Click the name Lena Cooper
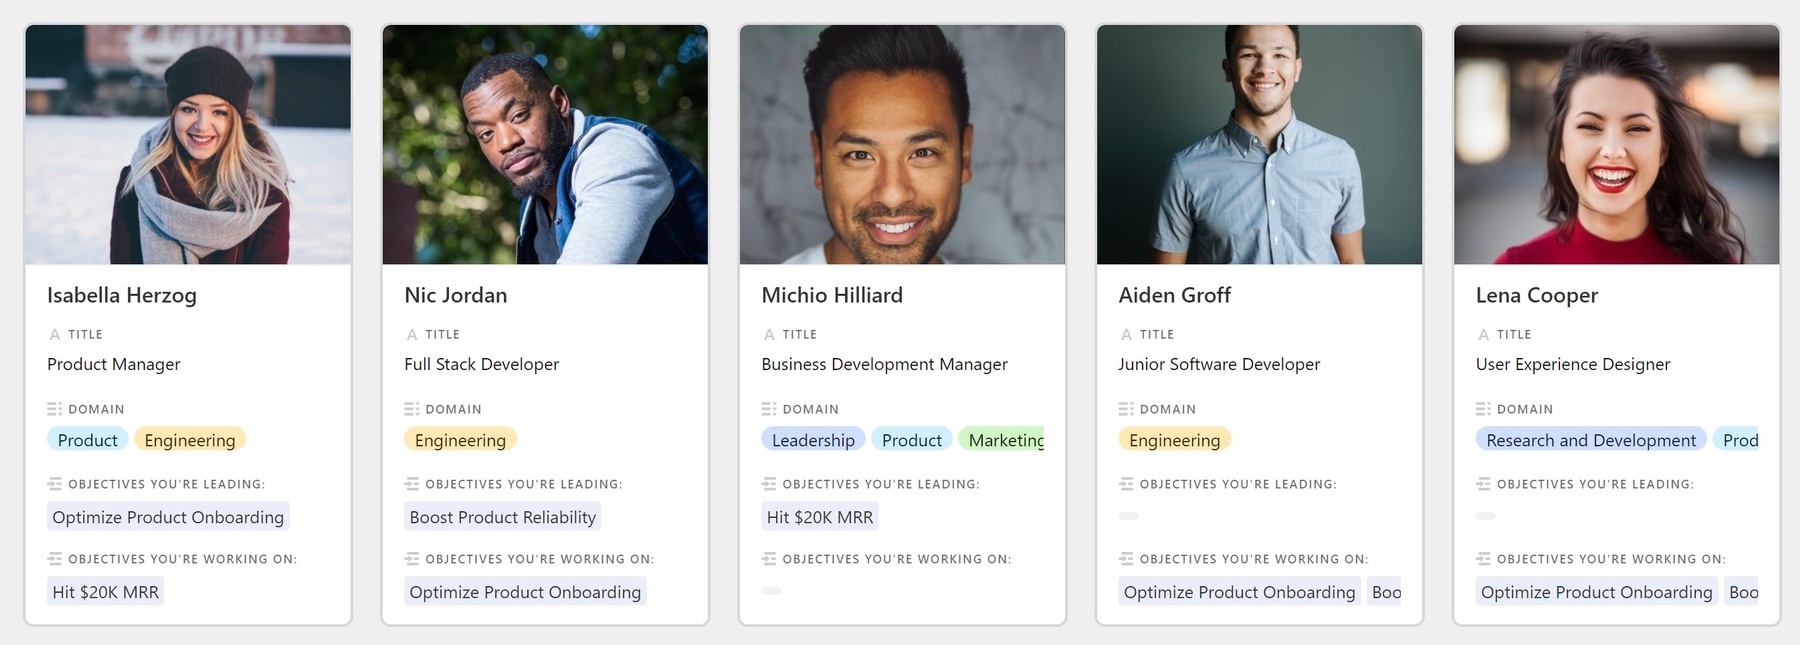The width and height of the screenshot is (1800, 645). coord(1536,295)
